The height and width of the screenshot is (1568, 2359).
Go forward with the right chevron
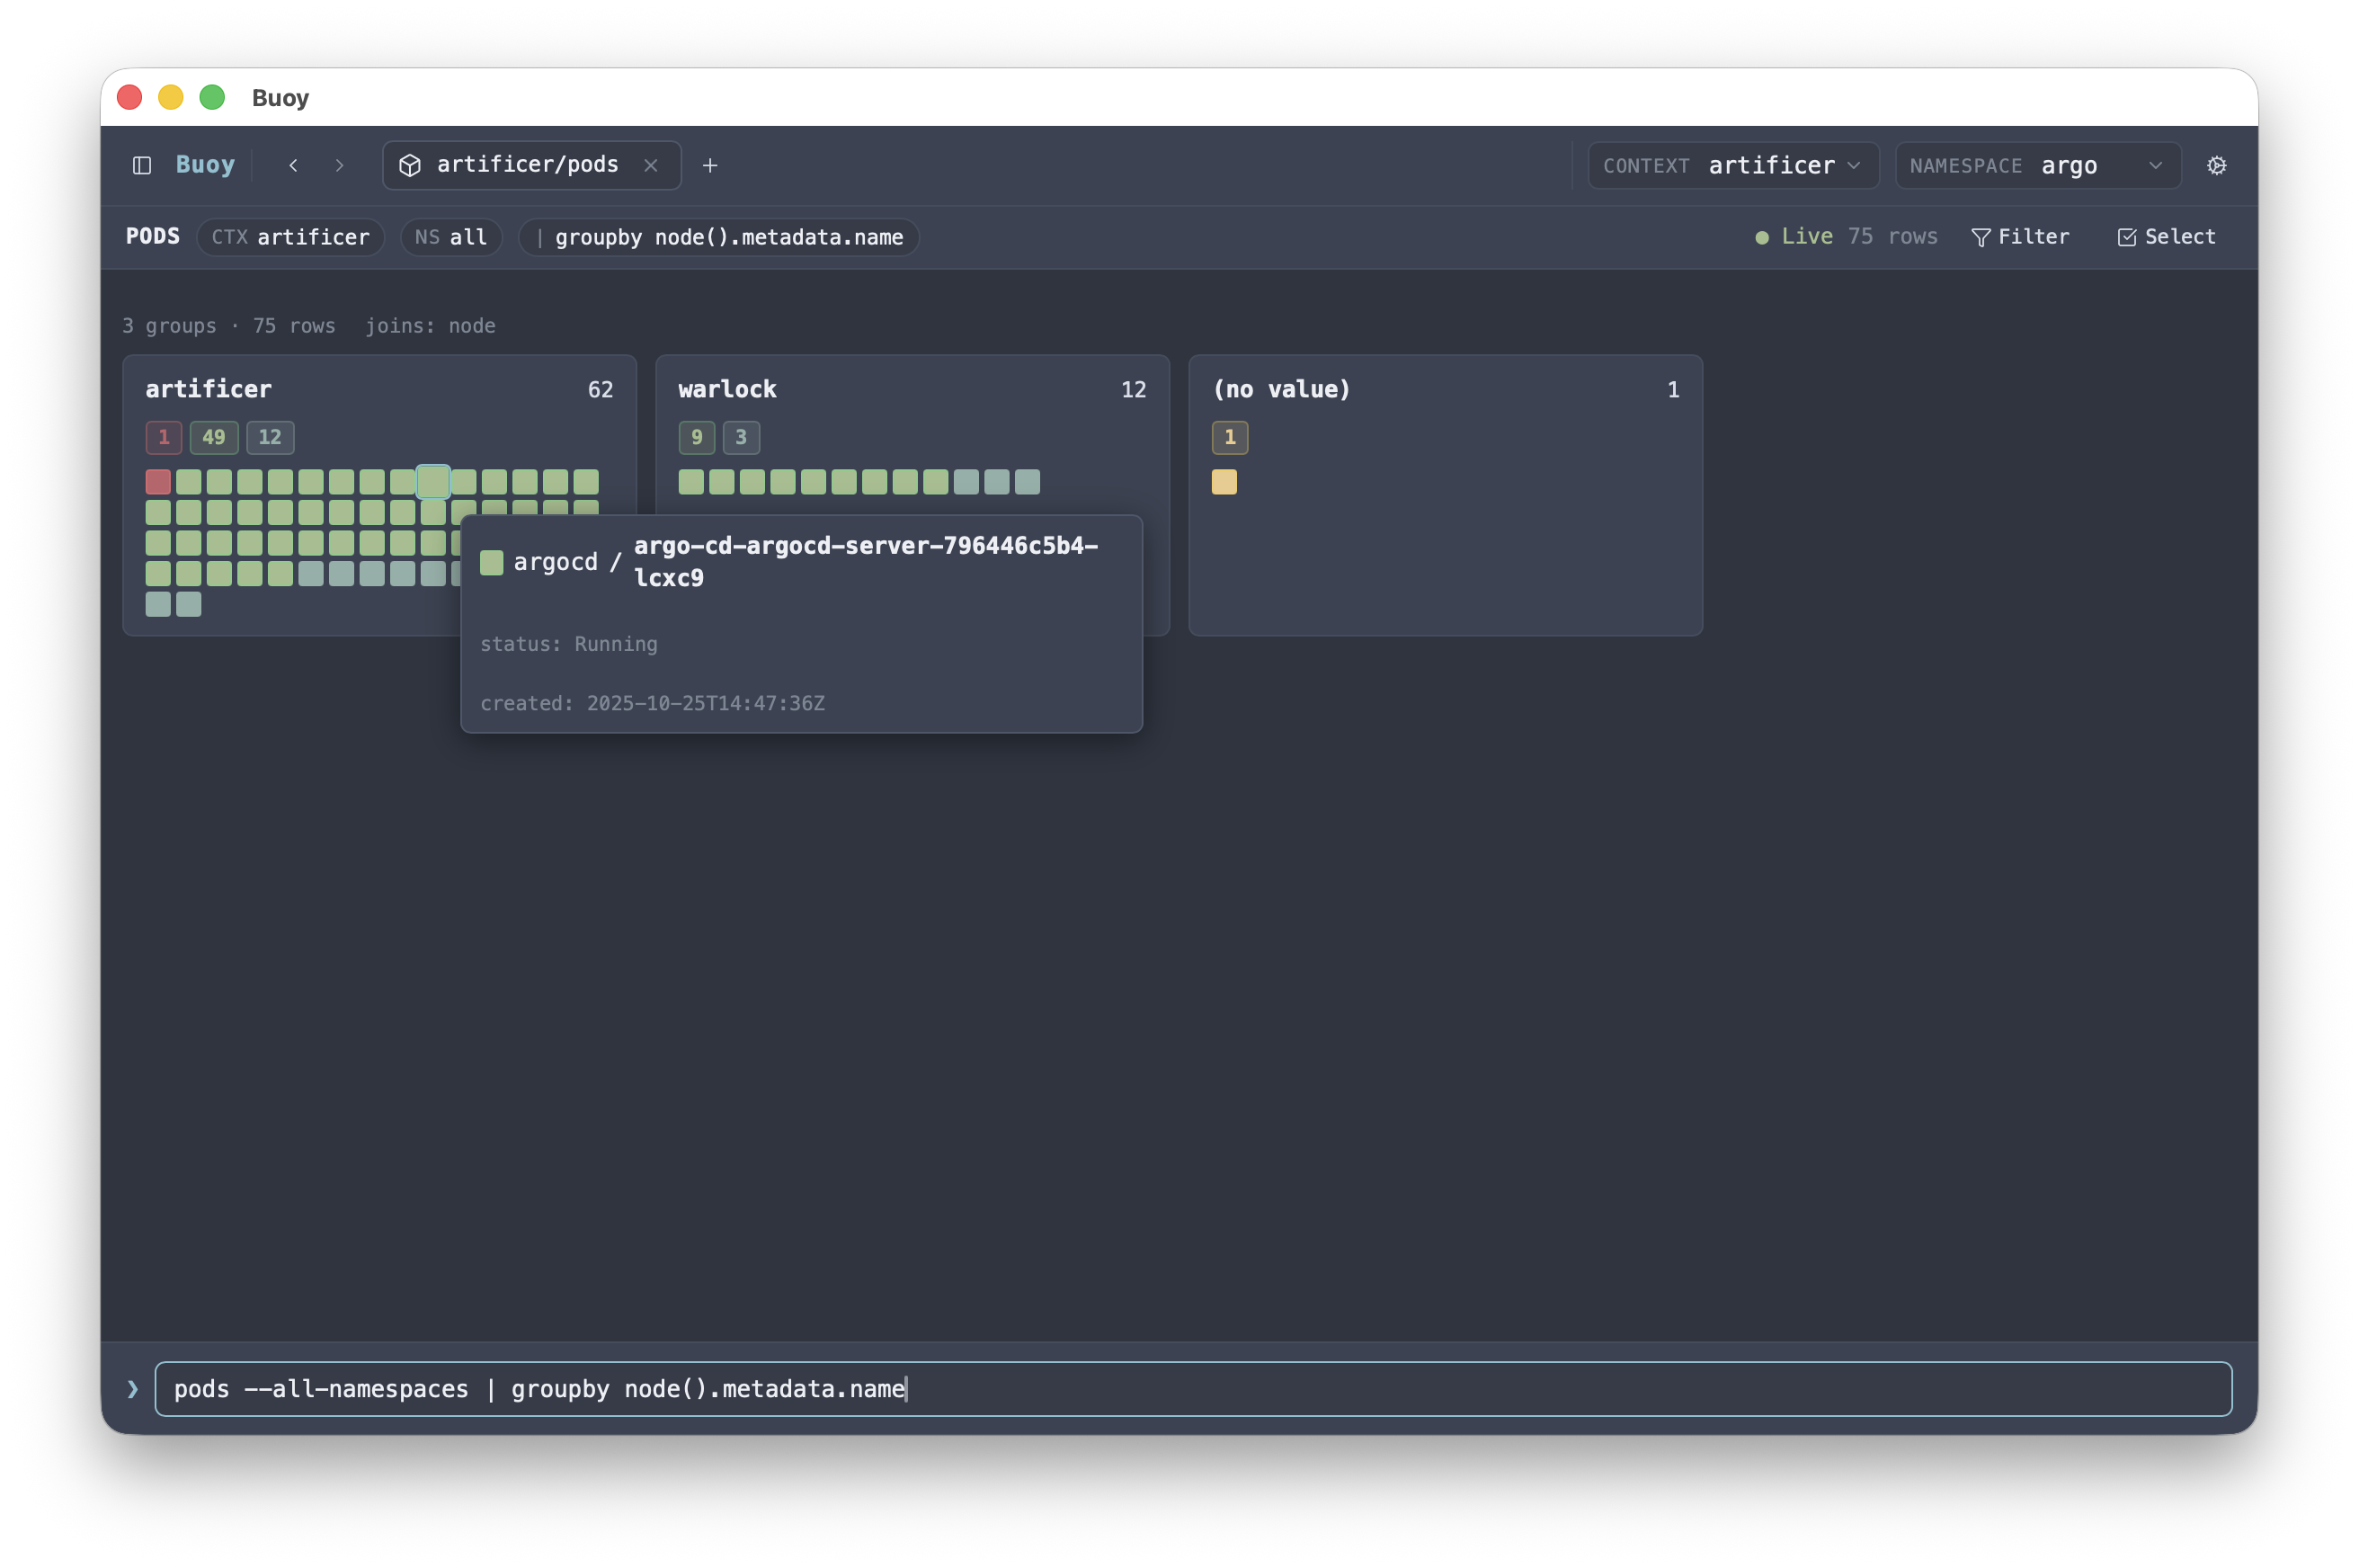339,165
